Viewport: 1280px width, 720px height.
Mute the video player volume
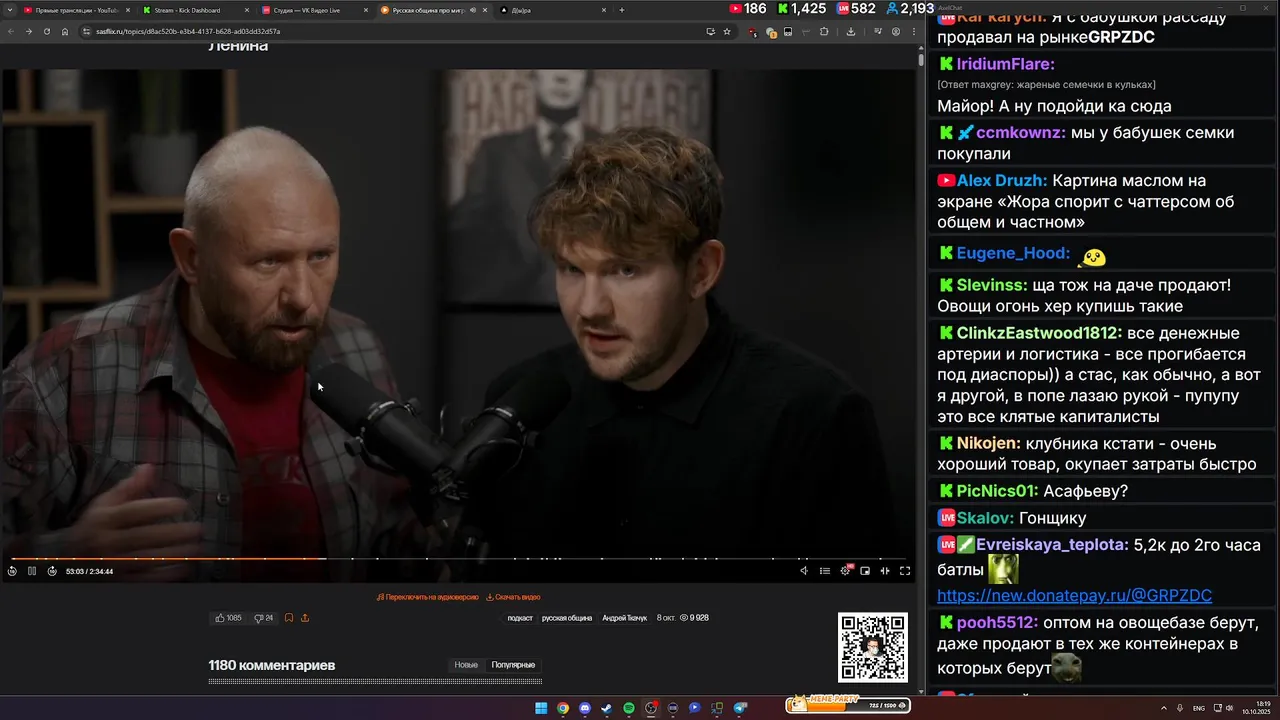pyautogui.click(x=804, y=571)
